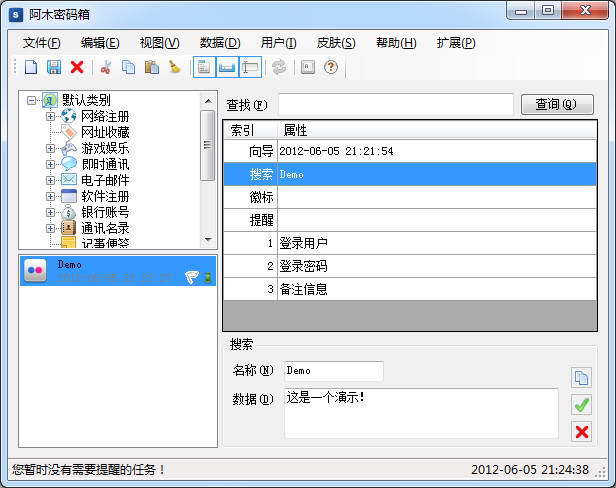Click the paste clipboard toolbar icon
The height and width of the screenshot is (488, 616).
[x=151, y=67]
